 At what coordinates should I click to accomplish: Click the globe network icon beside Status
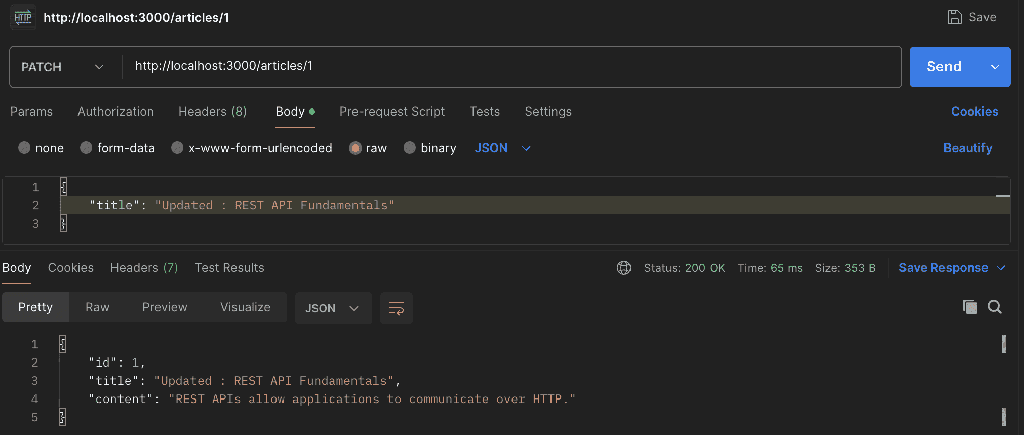click(624, 268)
